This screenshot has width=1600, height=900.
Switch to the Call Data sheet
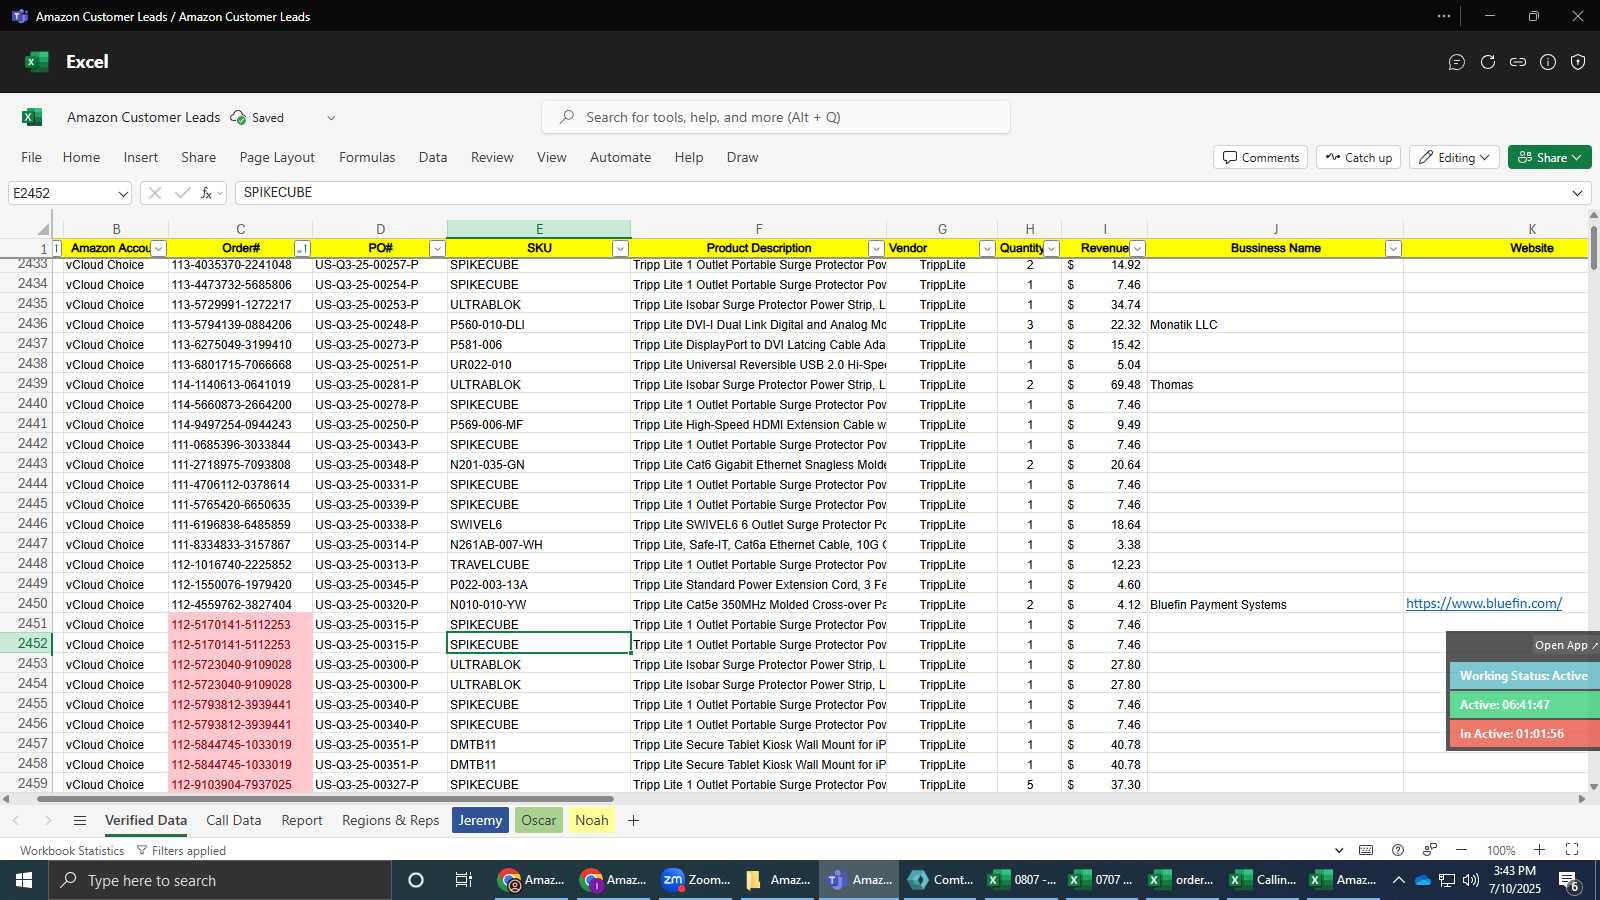(x=234, y=821)
